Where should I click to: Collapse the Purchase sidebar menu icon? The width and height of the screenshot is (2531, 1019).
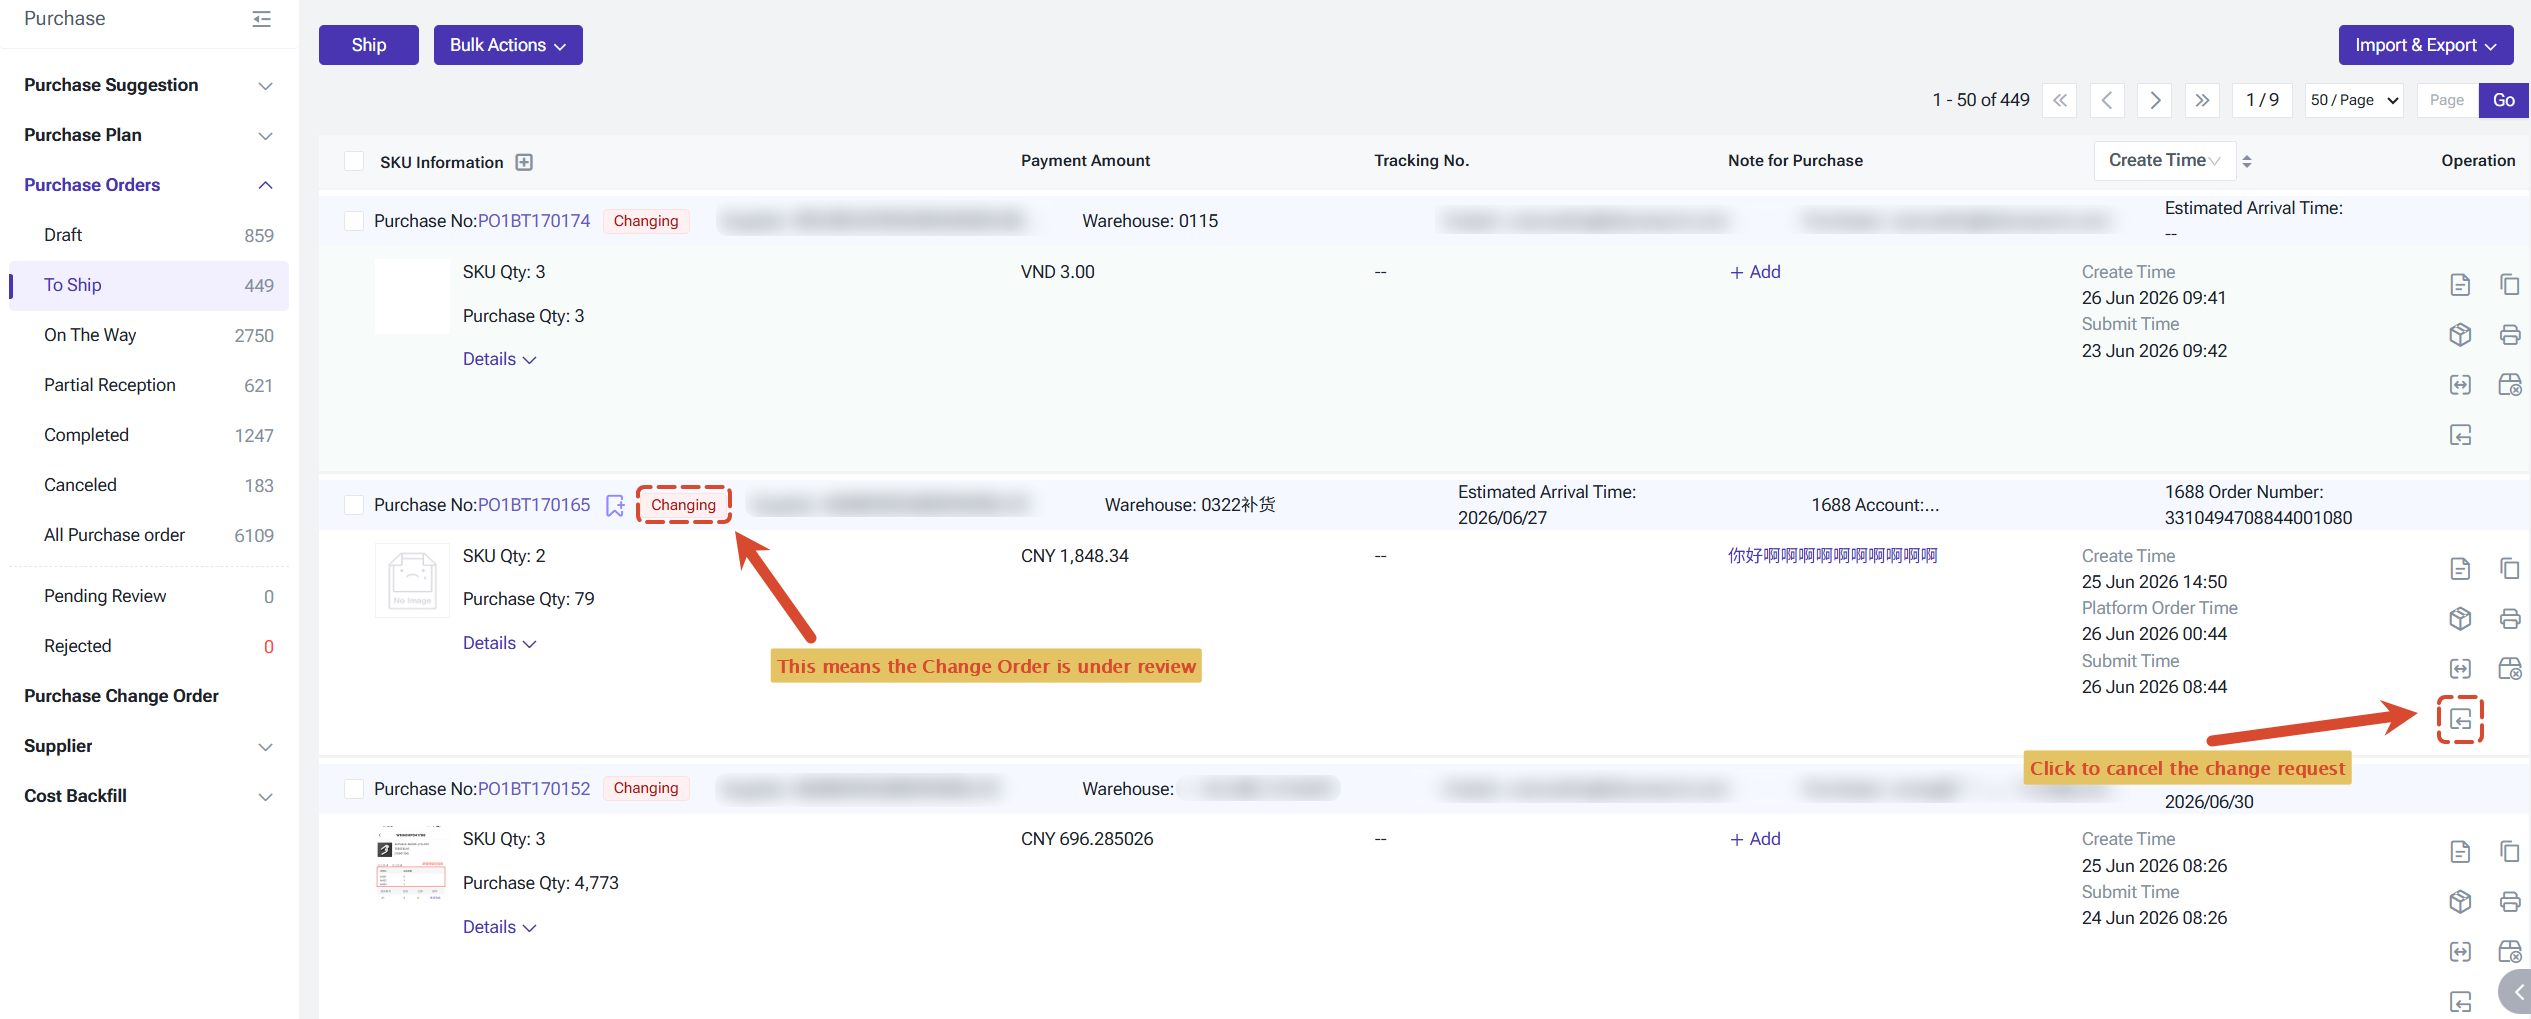[x=262, y=19]
